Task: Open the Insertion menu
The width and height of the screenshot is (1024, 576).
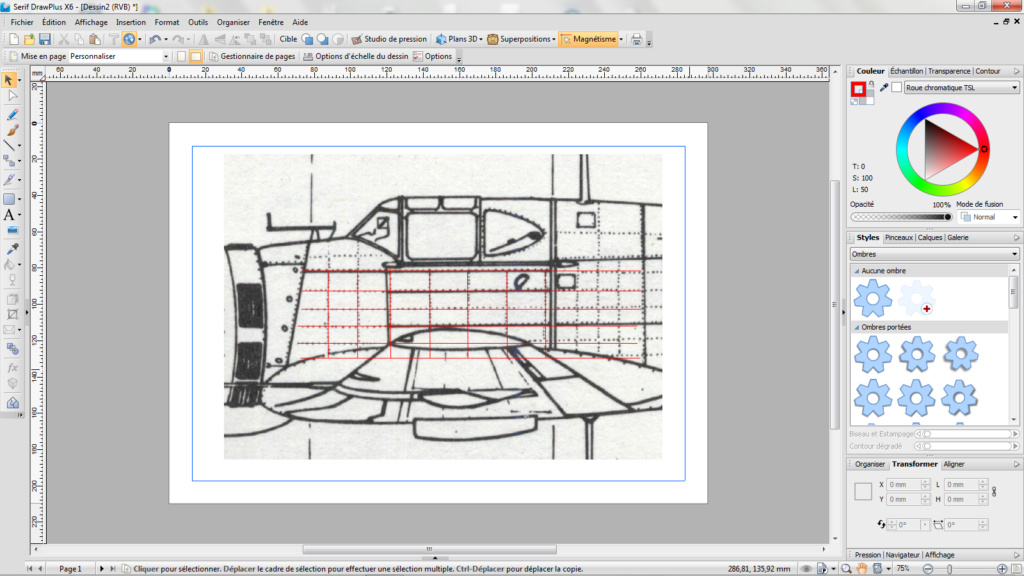Action: [131, 22]
